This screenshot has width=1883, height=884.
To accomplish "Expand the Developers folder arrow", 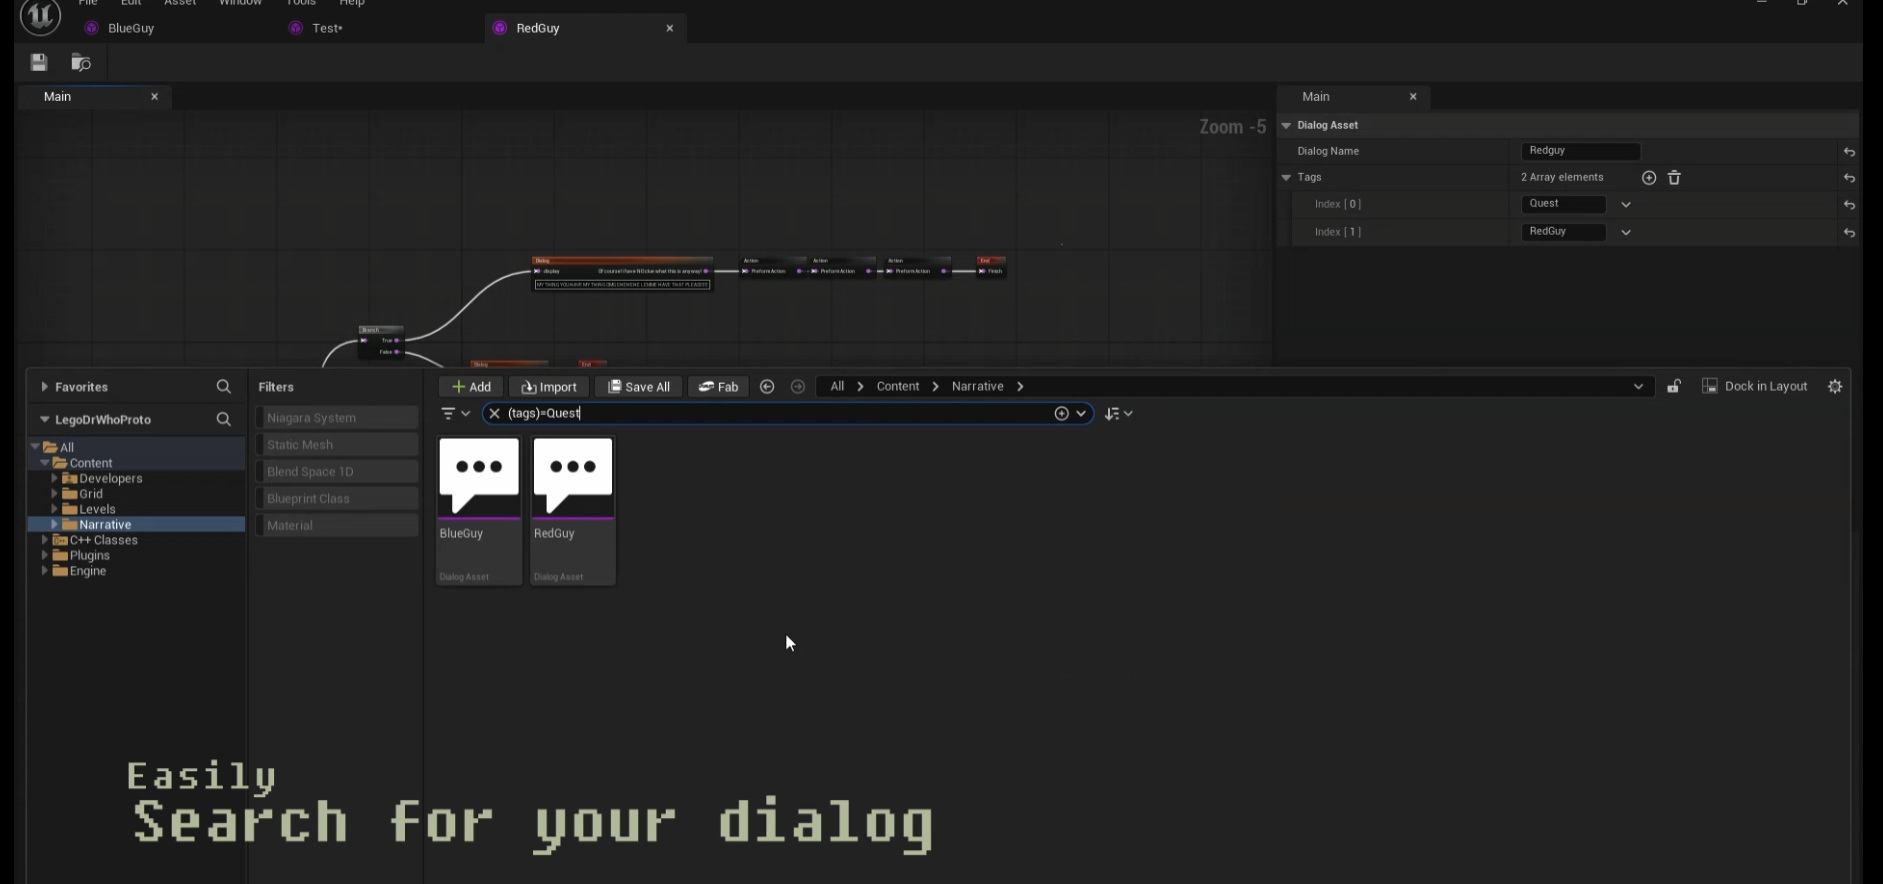I will pyautogui.click(x=54, y=479).
